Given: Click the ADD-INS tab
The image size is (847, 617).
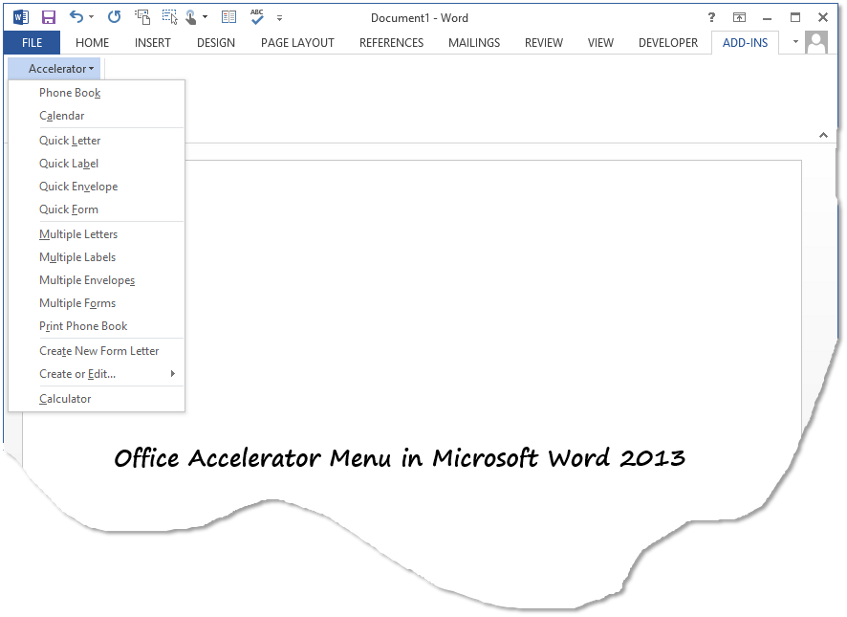Looking at the screenshot, I should pos(745,43).
